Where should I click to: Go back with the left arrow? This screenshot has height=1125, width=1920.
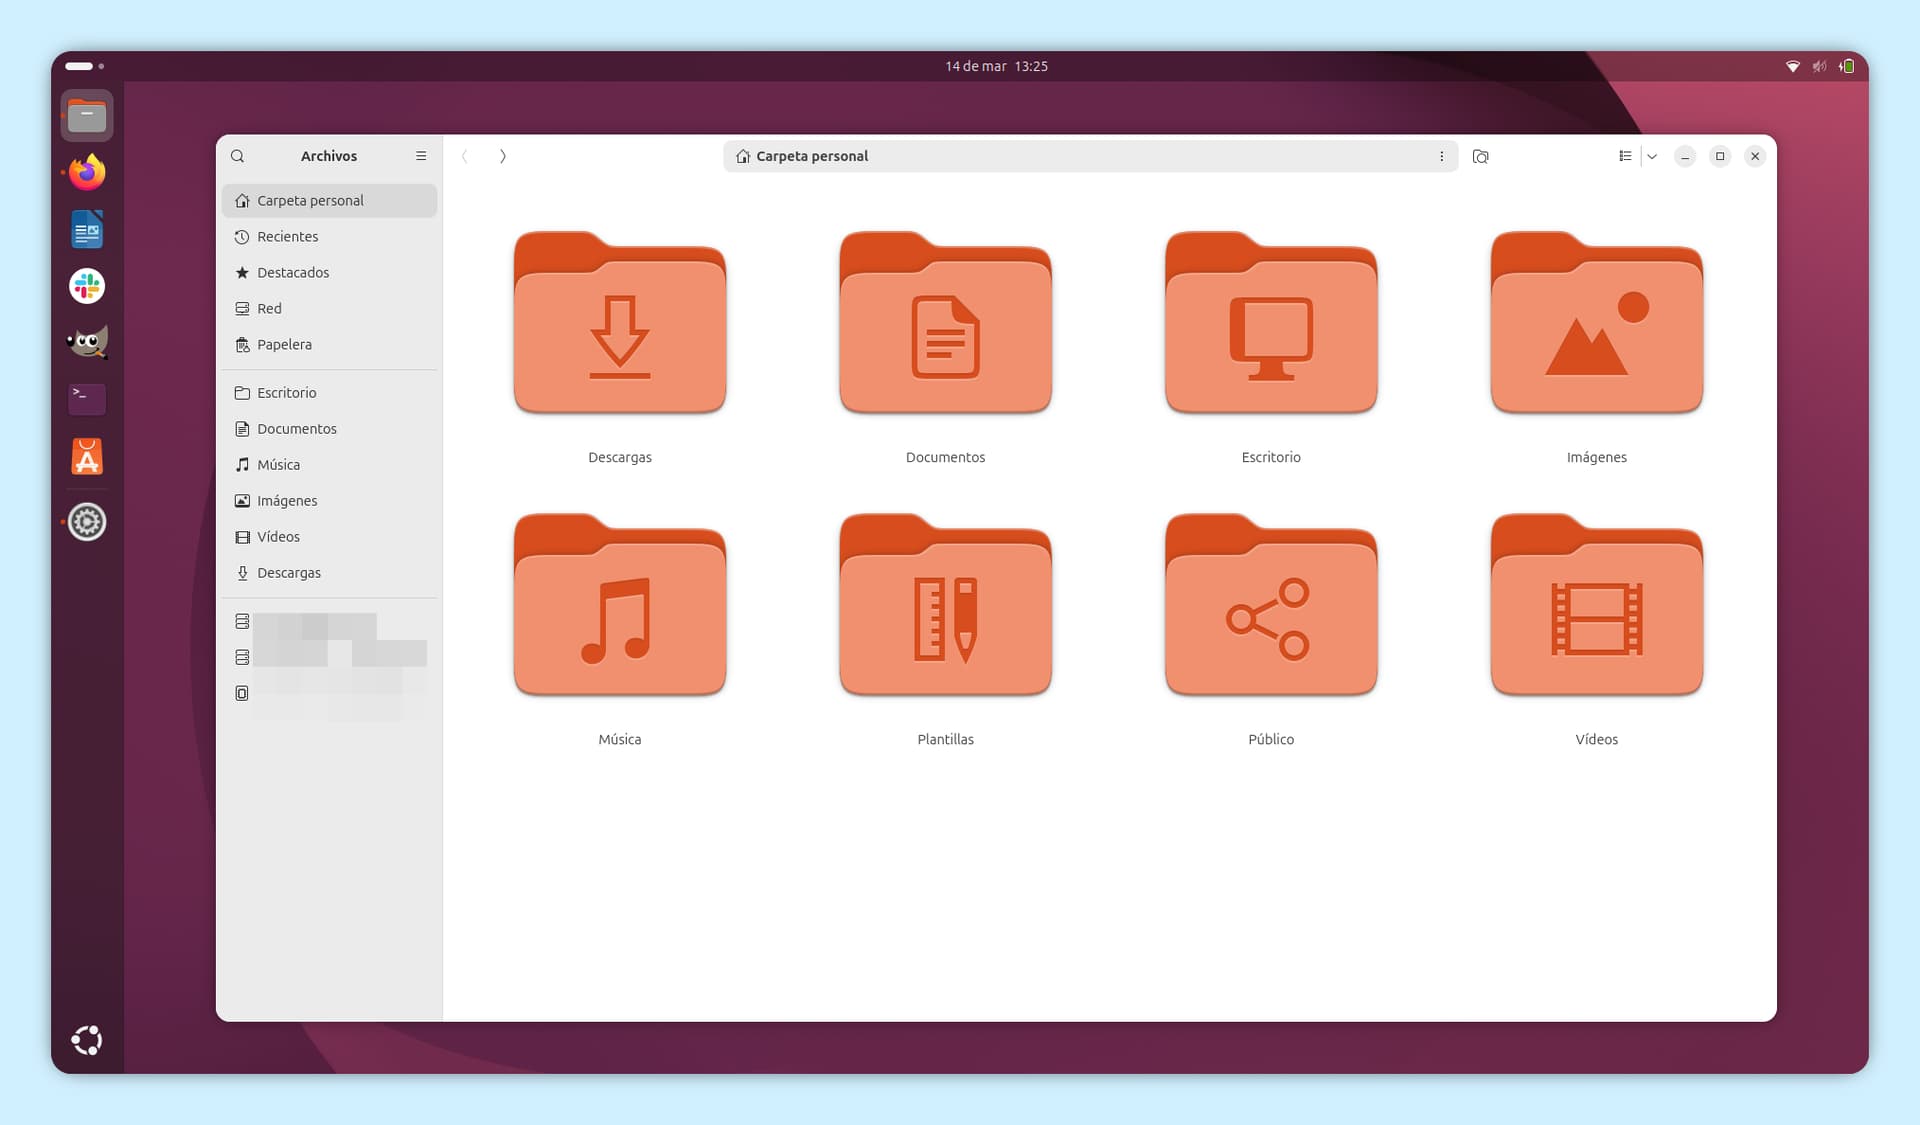[x=465, y=156]
